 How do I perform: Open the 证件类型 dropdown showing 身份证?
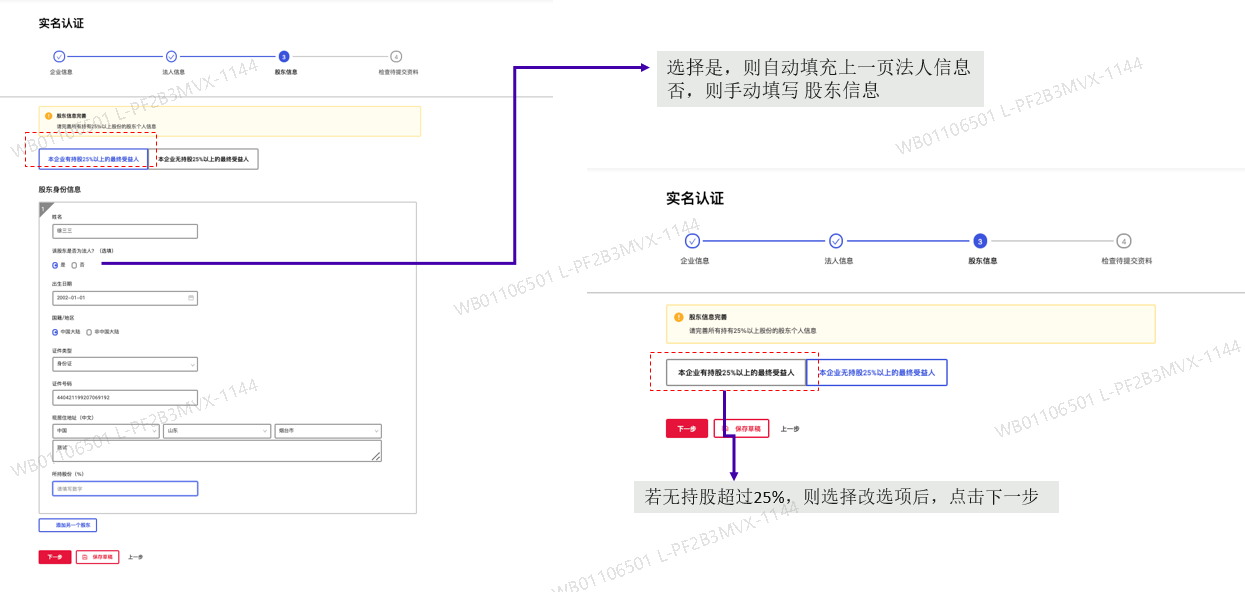point(125,364)
